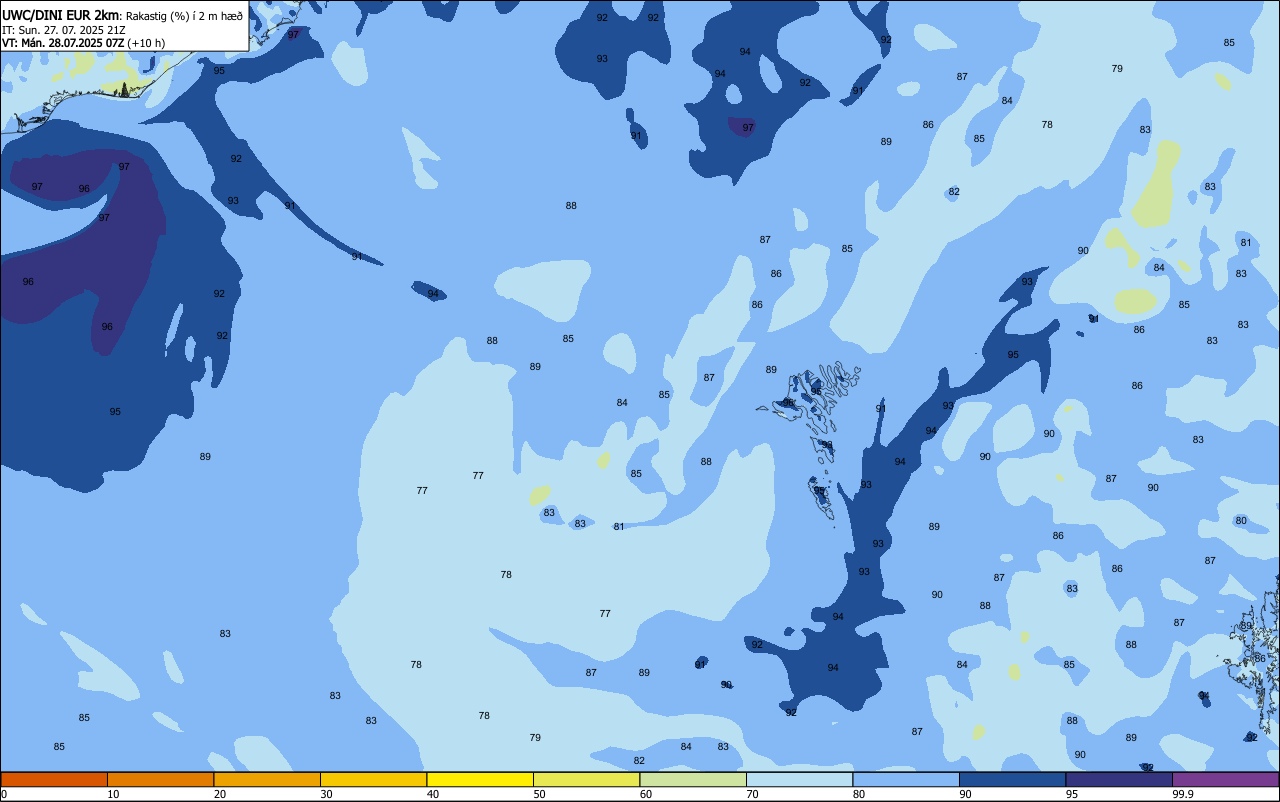The width and height of the screenshot is (1280, 802).
Task: Click the dark blue 90–95 legend segment
Action: click(x=1012, y=779)
